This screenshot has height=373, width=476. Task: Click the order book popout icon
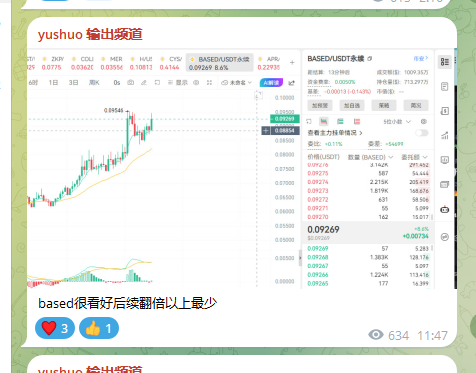(309, 121)
